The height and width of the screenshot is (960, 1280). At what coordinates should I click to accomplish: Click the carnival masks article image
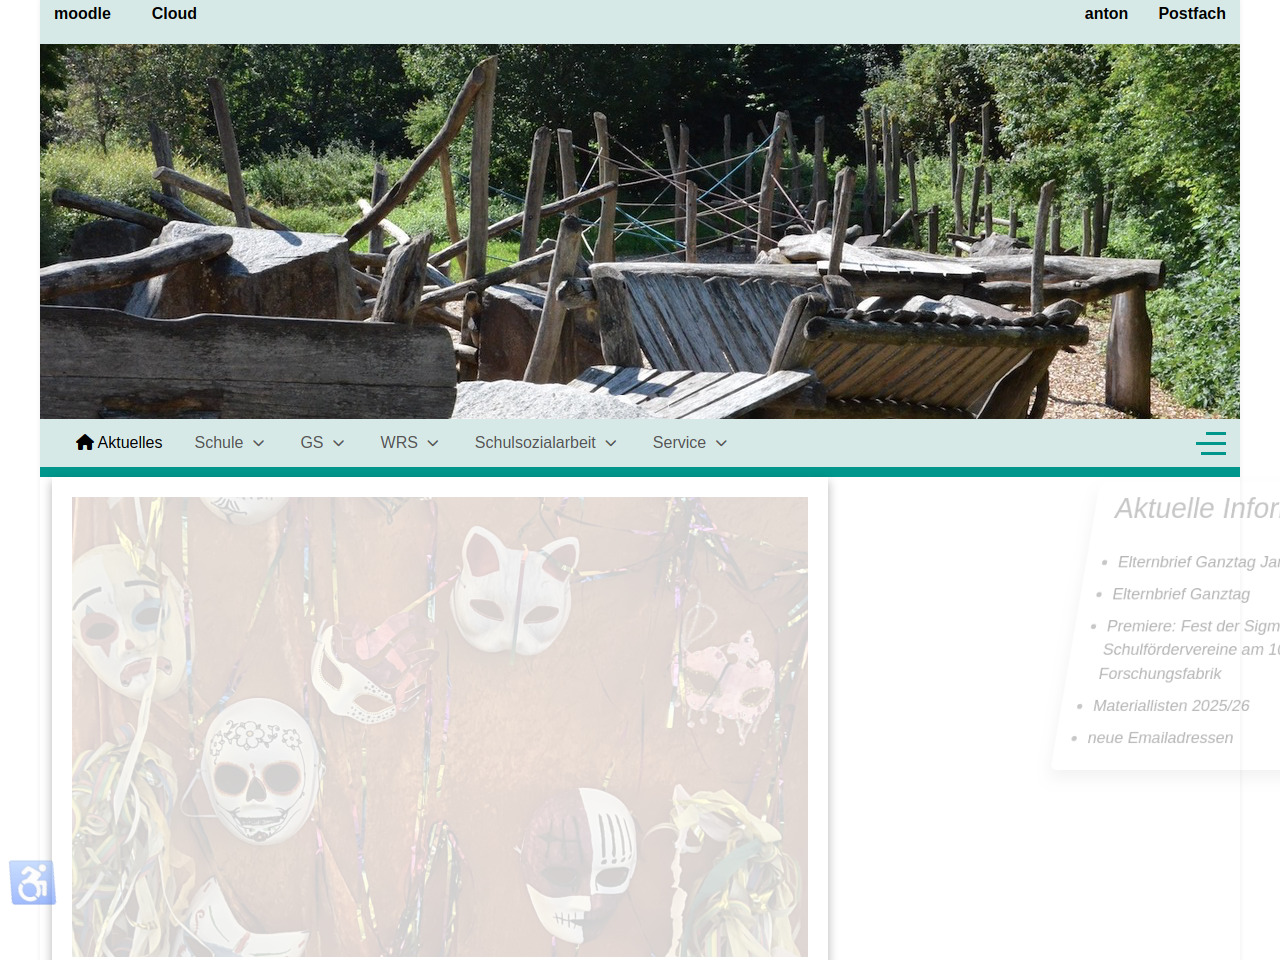(440, 726)
